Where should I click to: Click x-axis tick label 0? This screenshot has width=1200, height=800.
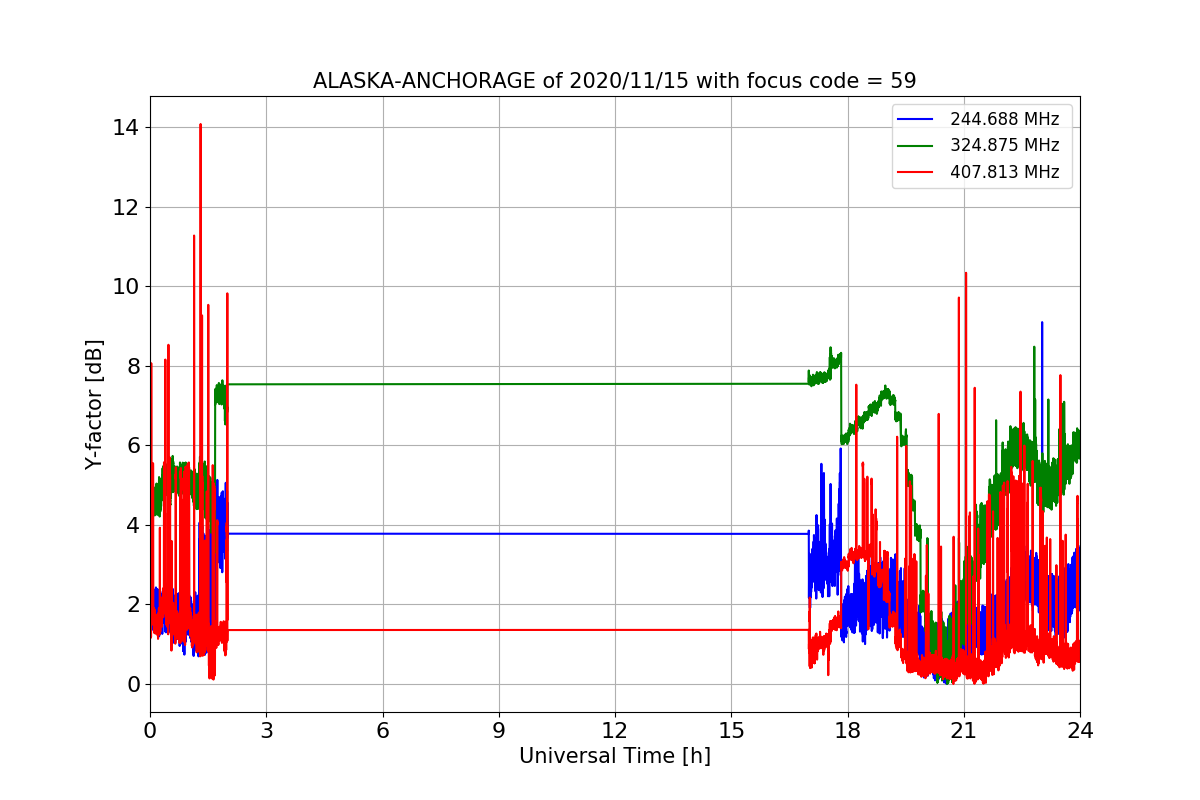pos(150,731)
